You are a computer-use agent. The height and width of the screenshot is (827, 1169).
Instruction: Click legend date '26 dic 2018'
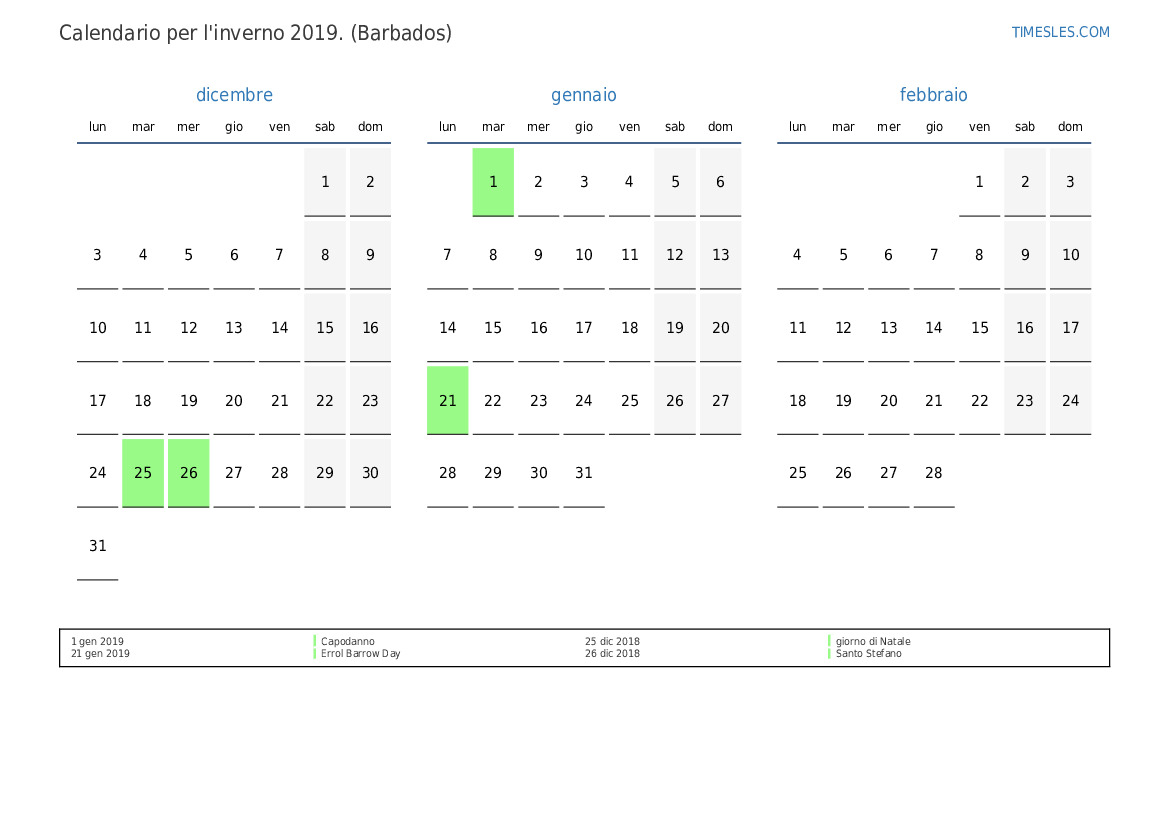pos(612,653)
